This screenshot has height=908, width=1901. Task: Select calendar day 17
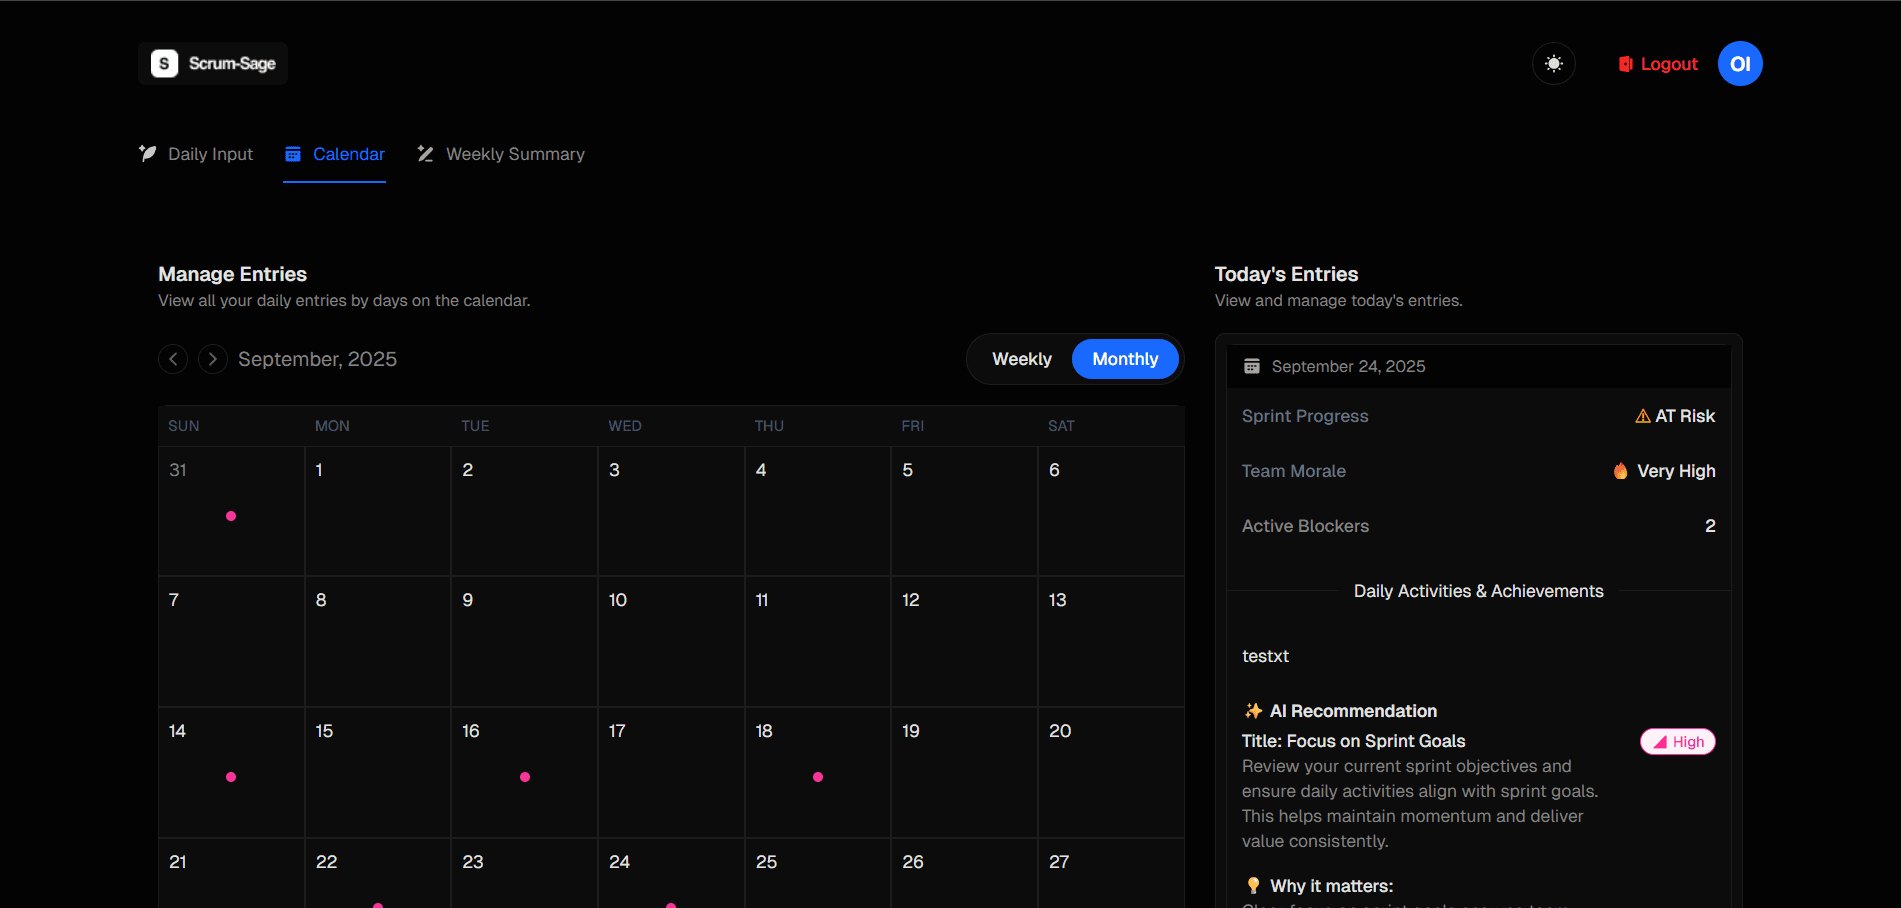671,773
